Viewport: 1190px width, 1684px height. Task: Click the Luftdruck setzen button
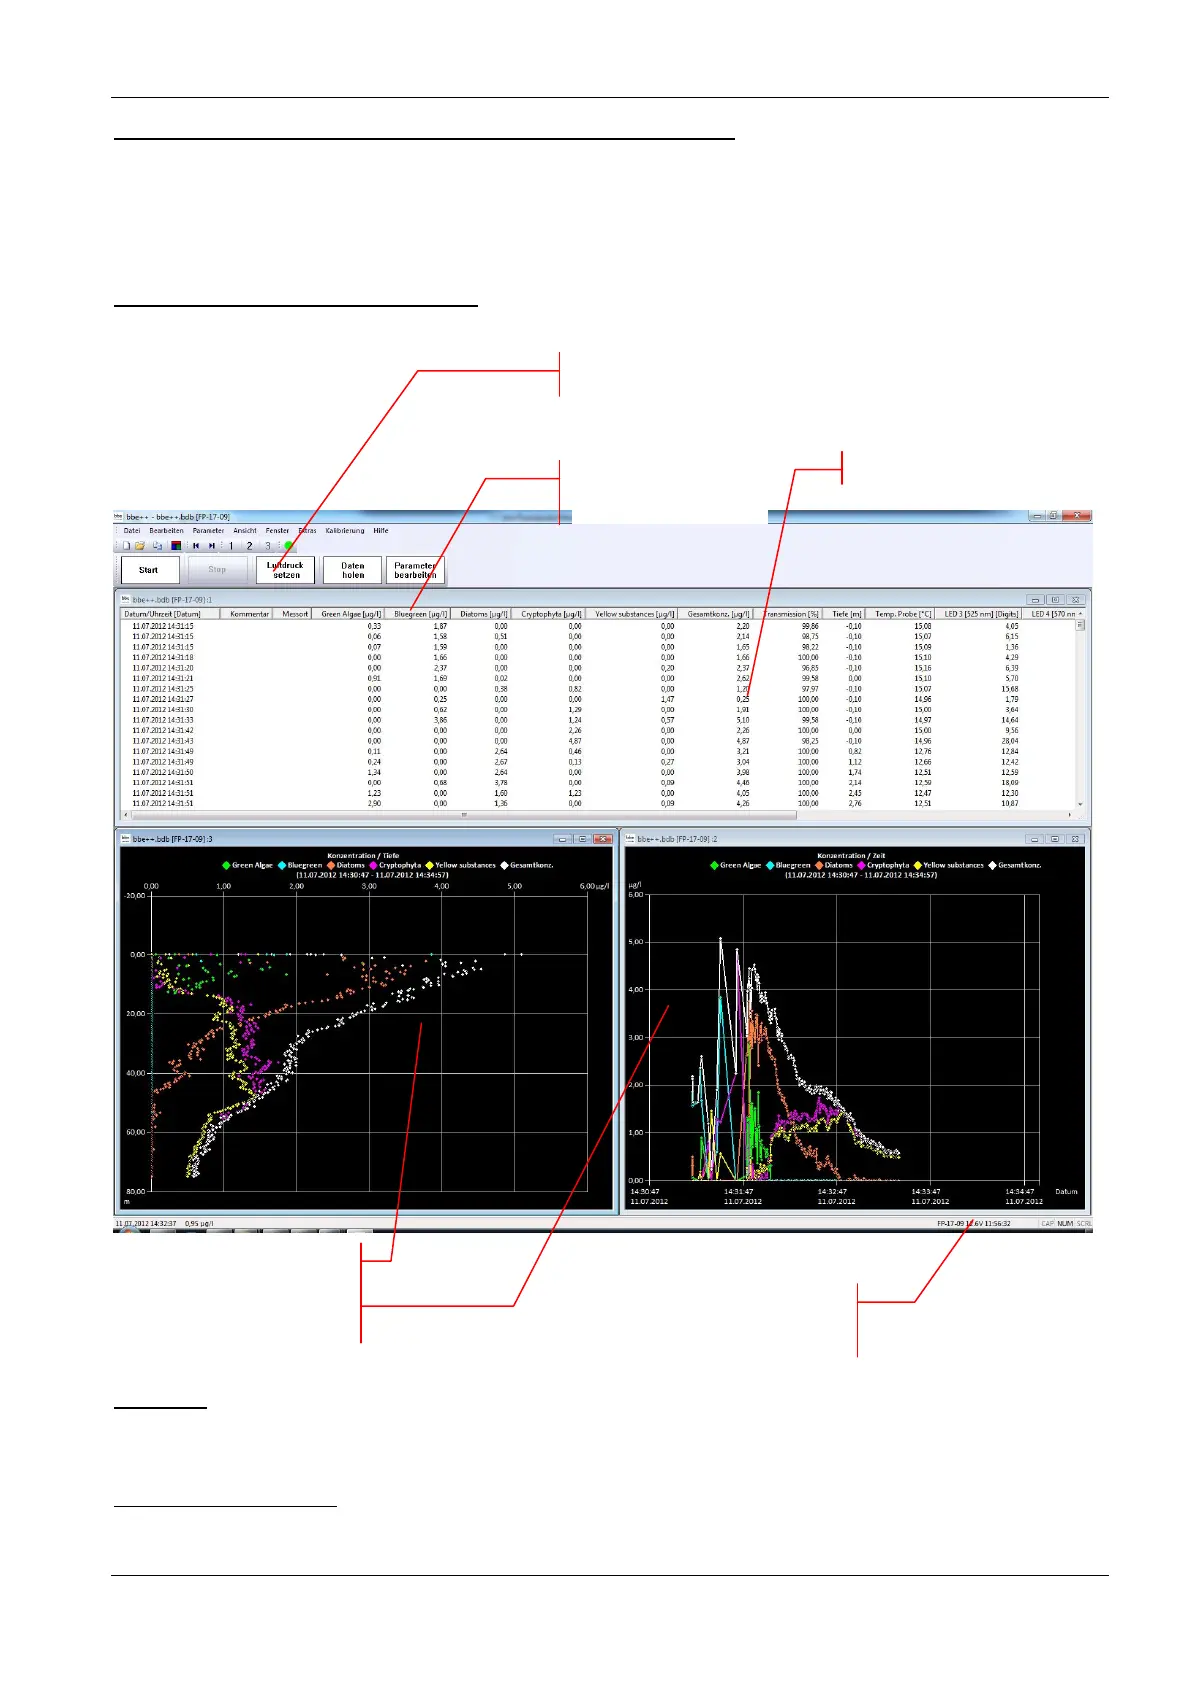285,570
